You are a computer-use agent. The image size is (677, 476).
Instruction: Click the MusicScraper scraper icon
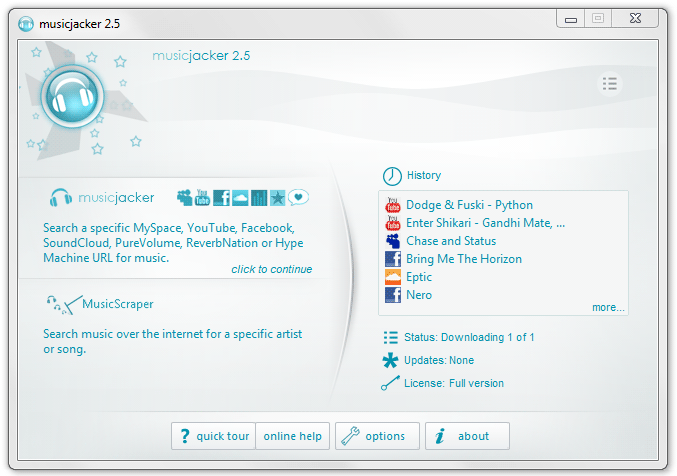64,305
